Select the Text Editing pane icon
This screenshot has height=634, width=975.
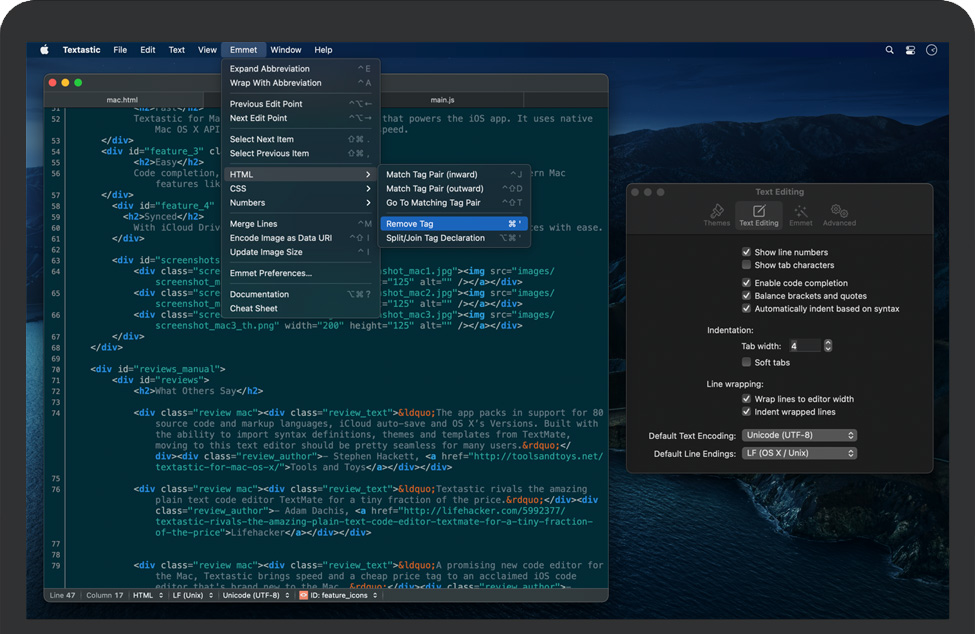click(x=759, y=214)
